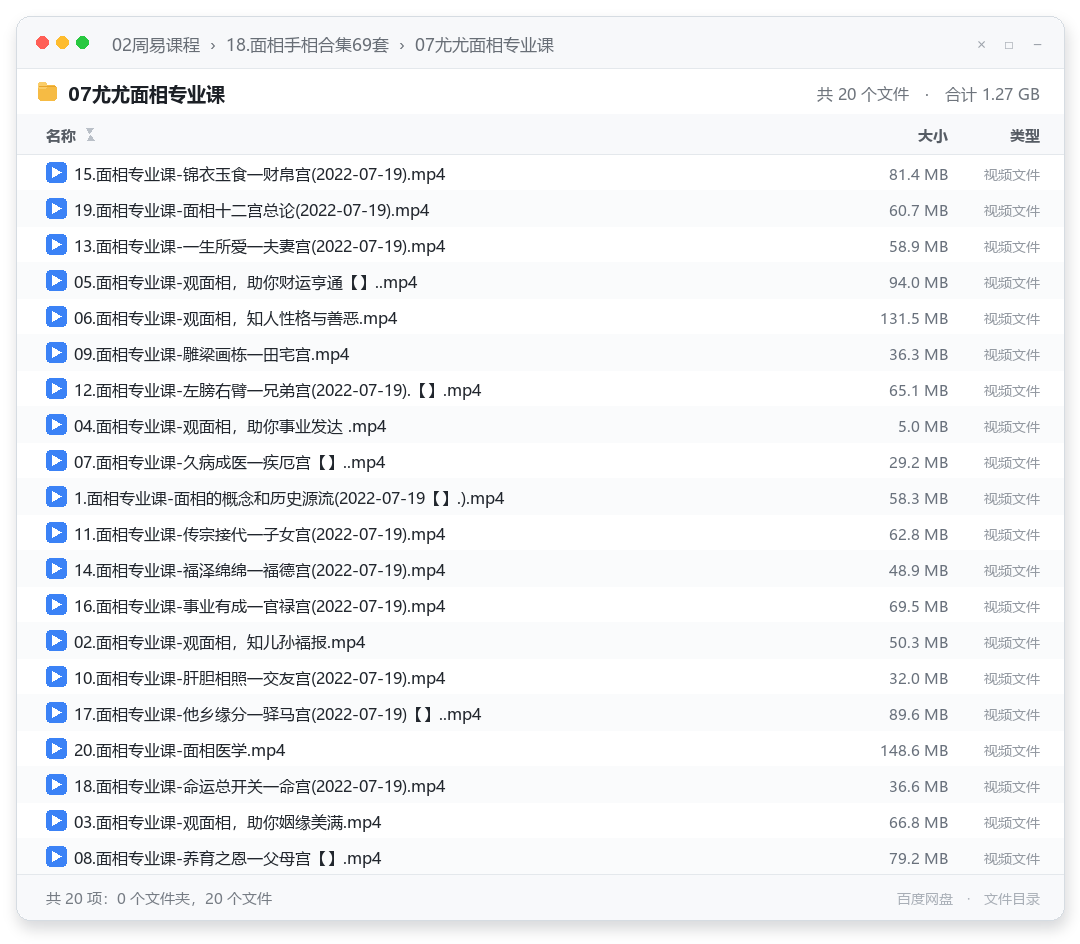The width and height of the screenshot is (1080, 944).
Task: Click 视频文件 type in the 08.父母宫 row
Action: (1012, 859)
